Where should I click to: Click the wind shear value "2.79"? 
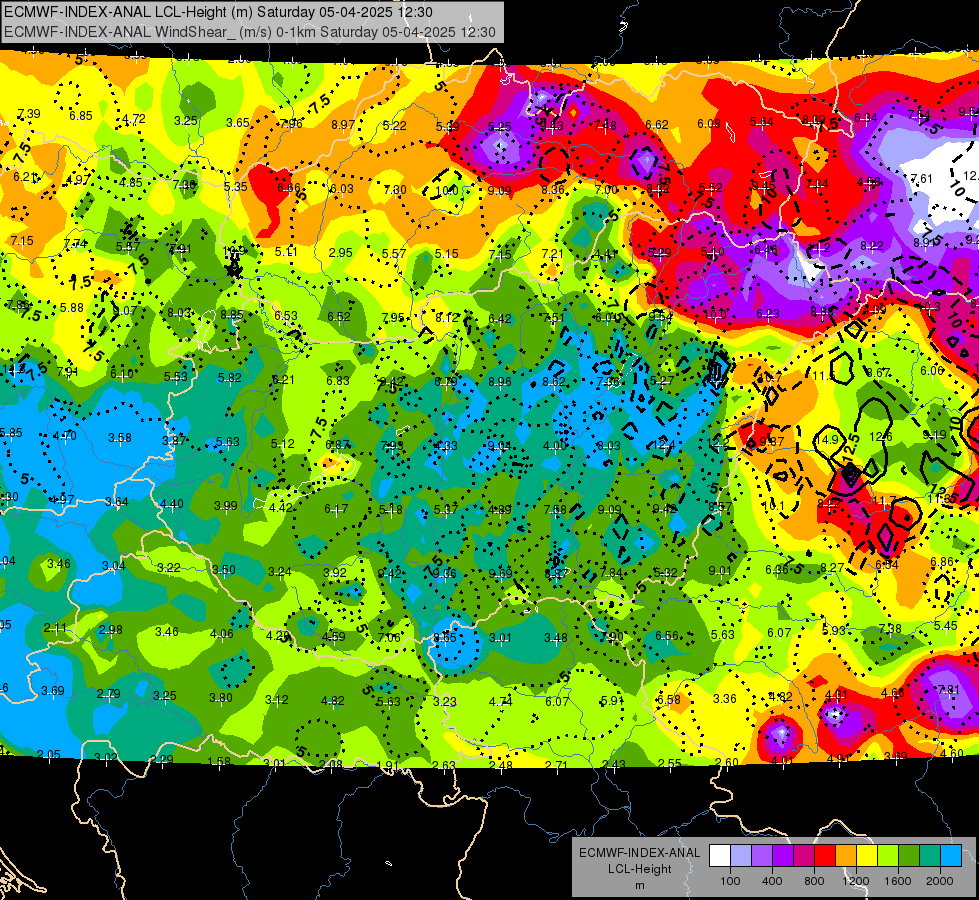[109, 693]
